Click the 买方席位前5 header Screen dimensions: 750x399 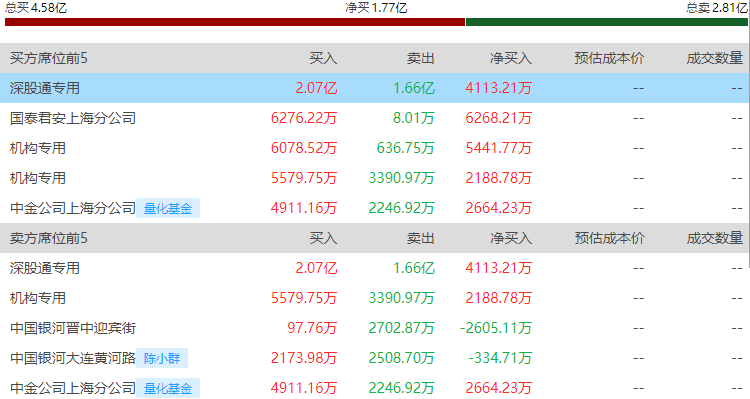point(49,58)
